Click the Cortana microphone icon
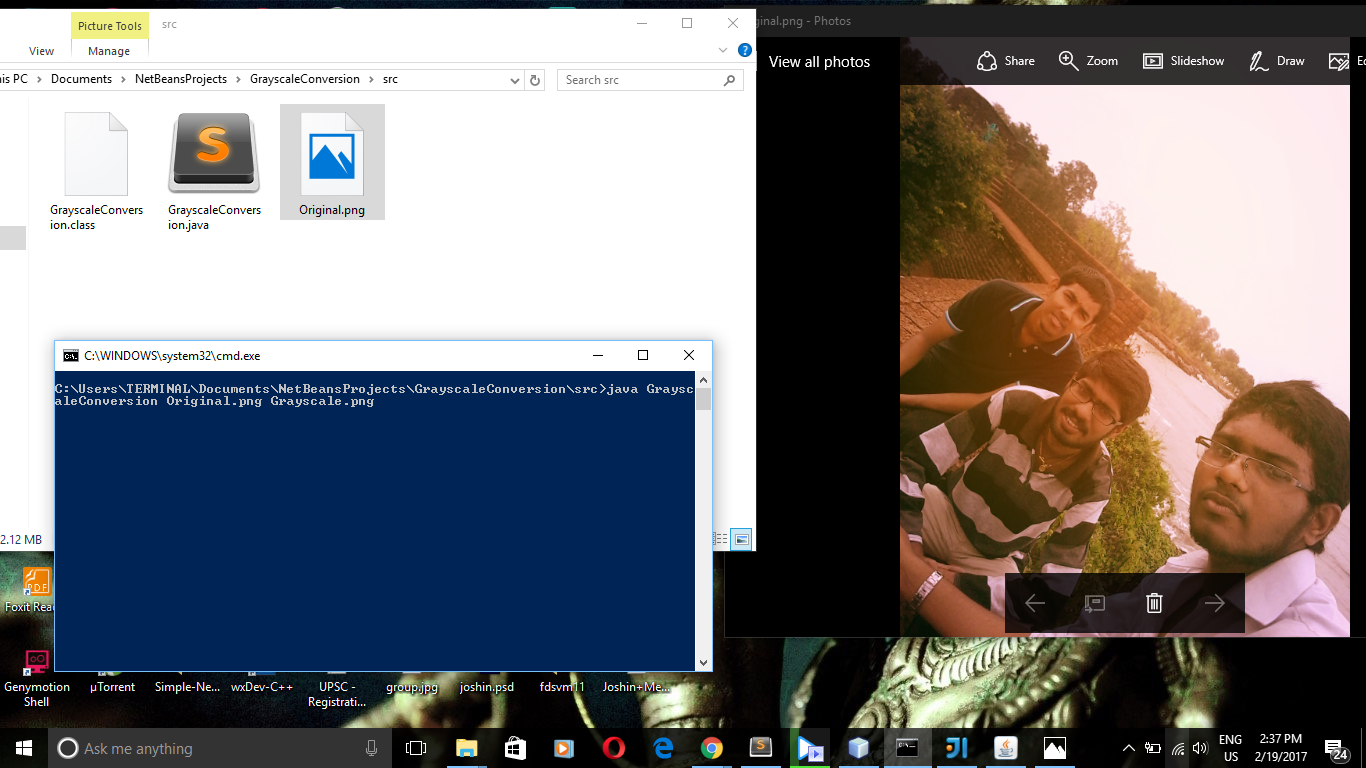The width and height of the screenshot is (1366, 768). 372,748
